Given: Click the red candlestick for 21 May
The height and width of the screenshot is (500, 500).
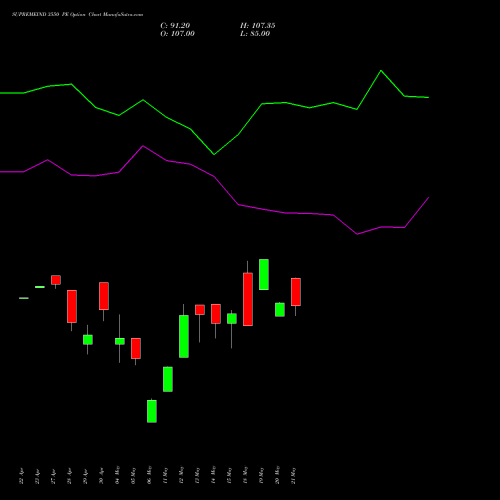Looking at the screenshot, I should pyautogui.click(x=296, y=292).
